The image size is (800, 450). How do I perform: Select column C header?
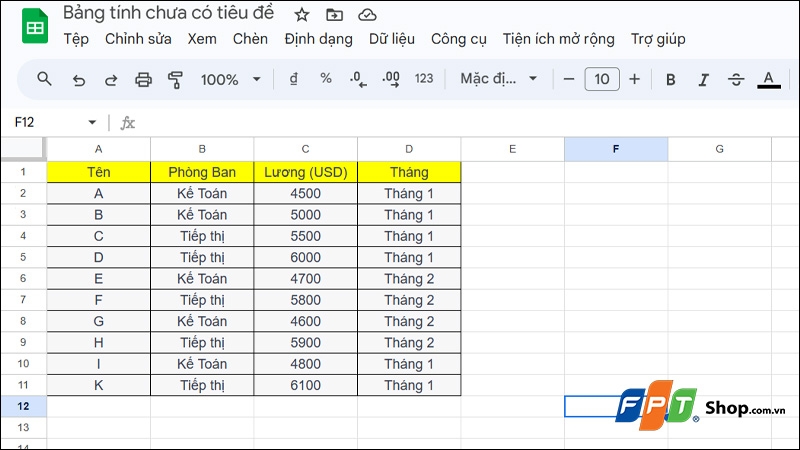click(306, 149)
